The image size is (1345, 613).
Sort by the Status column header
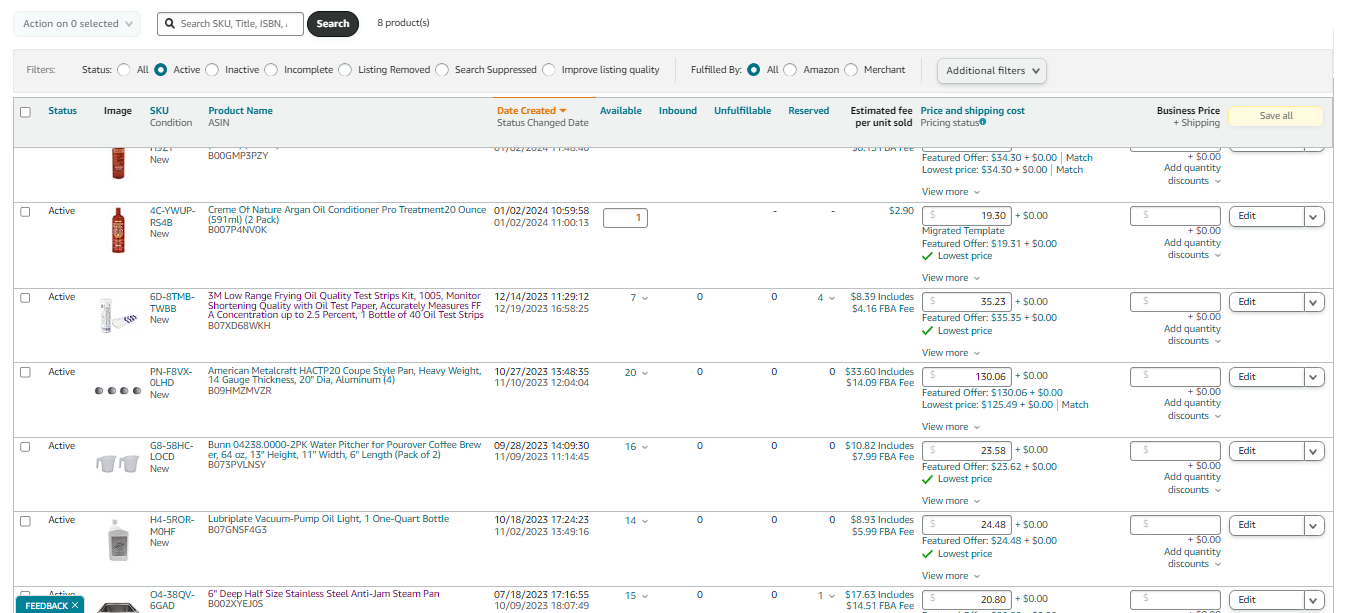62,111
